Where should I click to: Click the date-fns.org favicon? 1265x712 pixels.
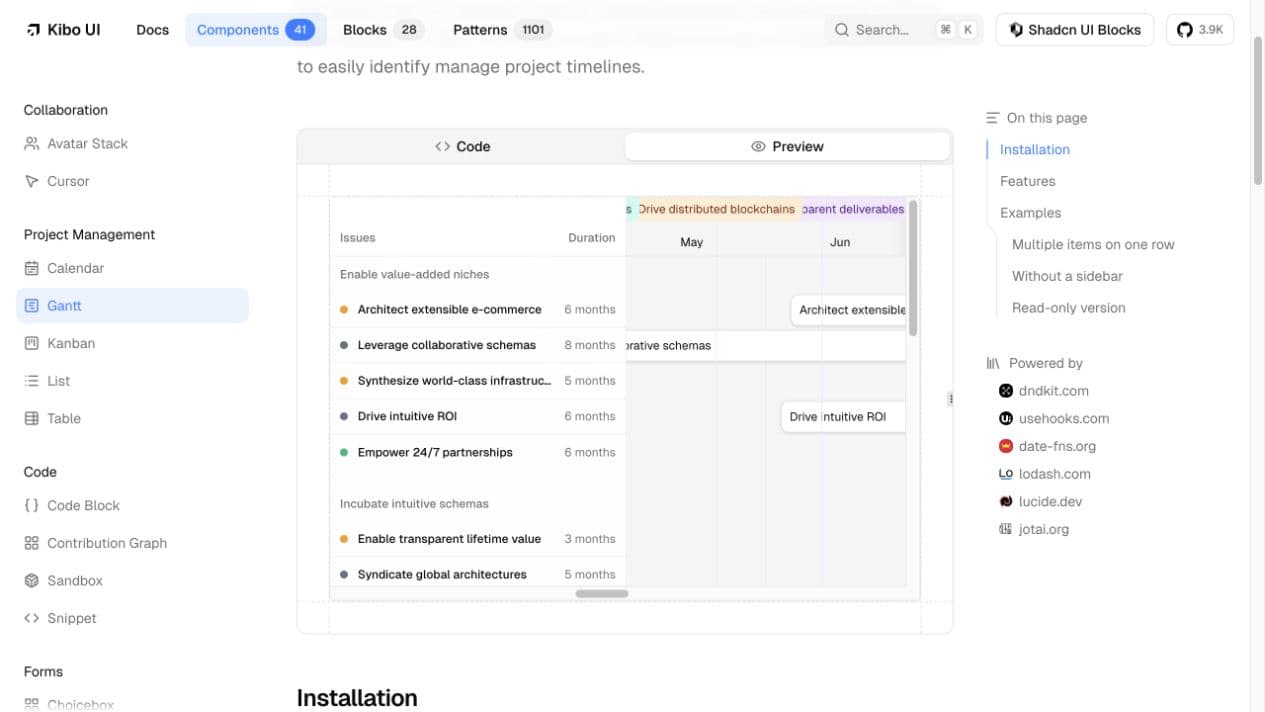coord(1006,446)
